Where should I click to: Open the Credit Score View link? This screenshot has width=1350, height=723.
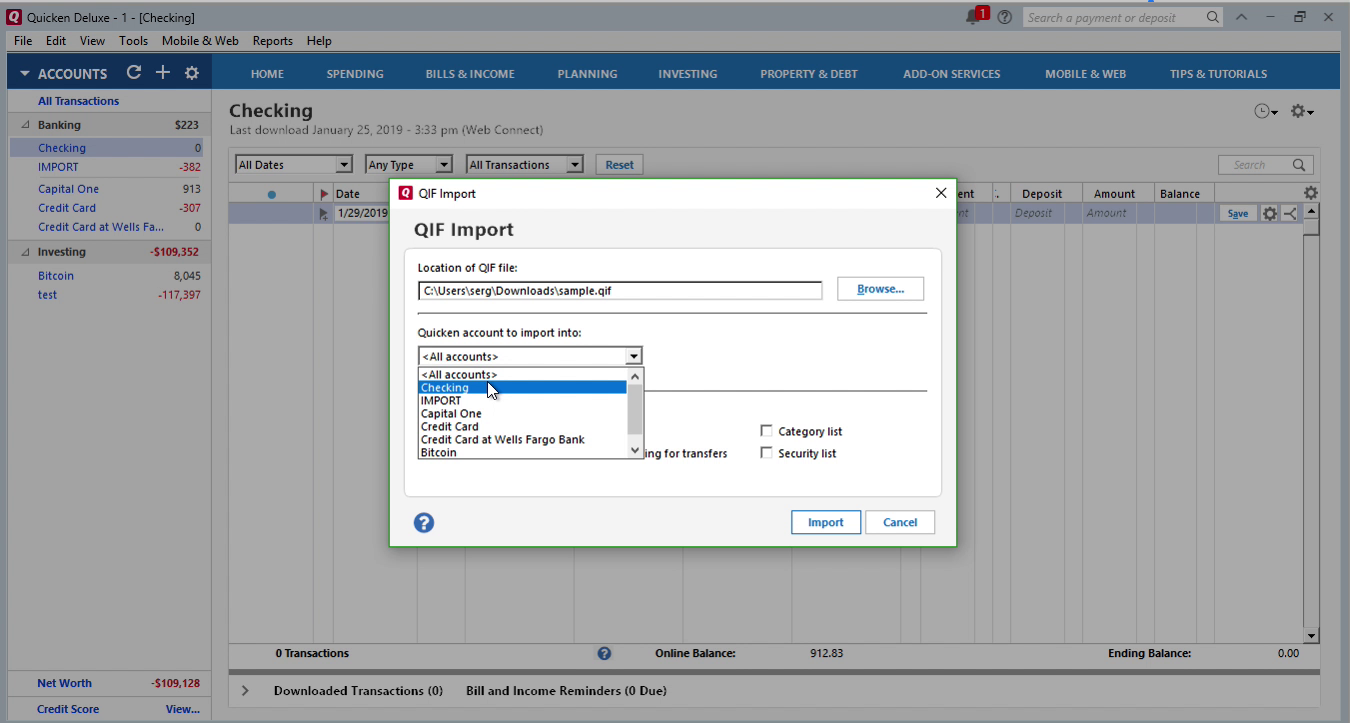point(183,709)
